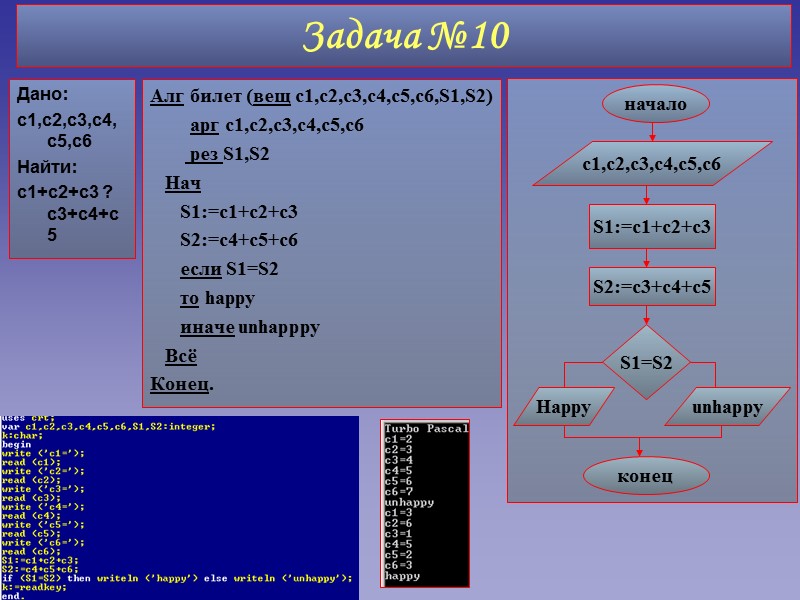Click the S1:=c1+c2+c3 process block

pos(651,227)
